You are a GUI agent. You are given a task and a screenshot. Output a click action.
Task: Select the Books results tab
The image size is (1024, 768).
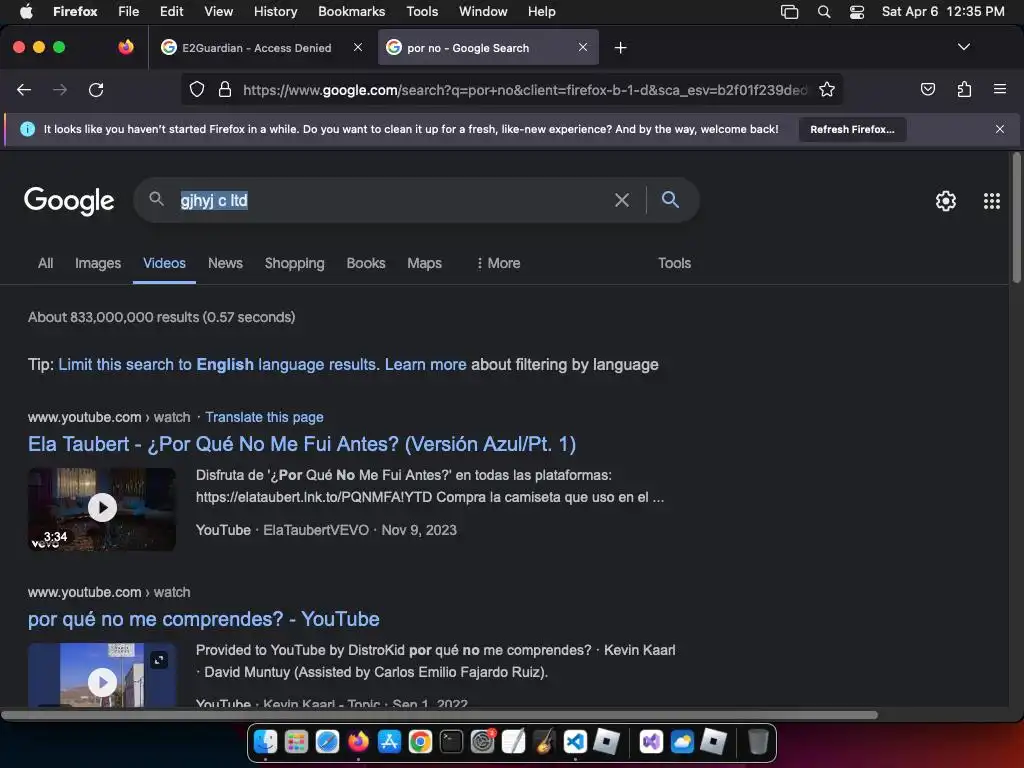pos(366,263)
